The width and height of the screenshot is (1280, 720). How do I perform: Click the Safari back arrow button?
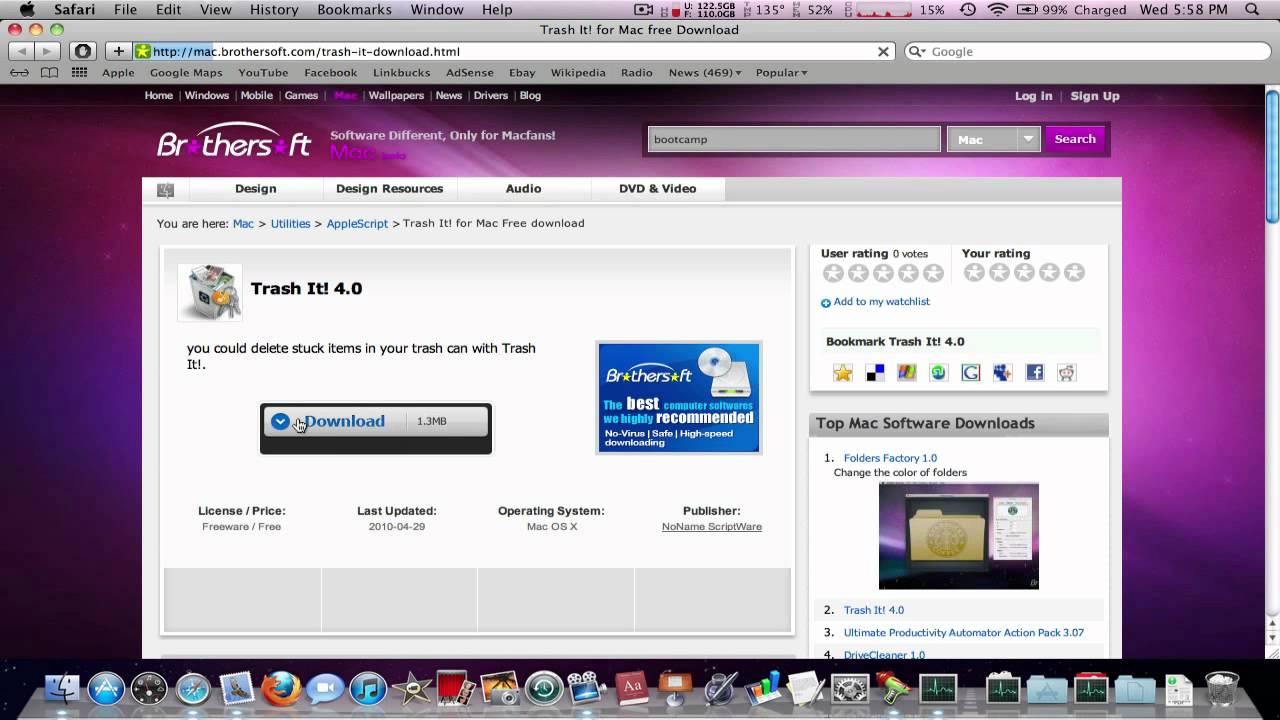(x=21, y=51)
